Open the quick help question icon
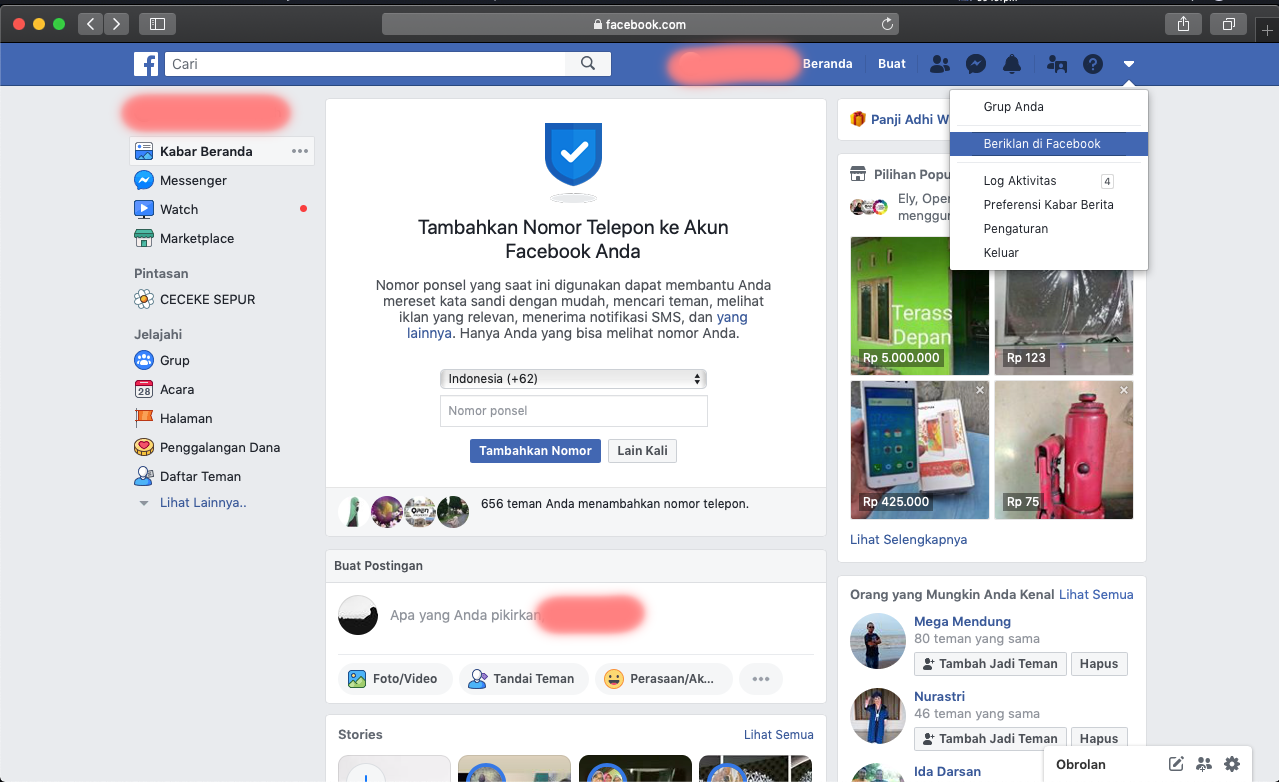 click(x=1093, y=64)
